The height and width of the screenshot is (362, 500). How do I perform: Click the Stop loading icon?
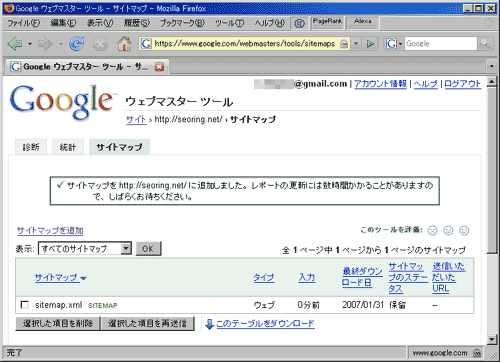click(x=100, y=44)
